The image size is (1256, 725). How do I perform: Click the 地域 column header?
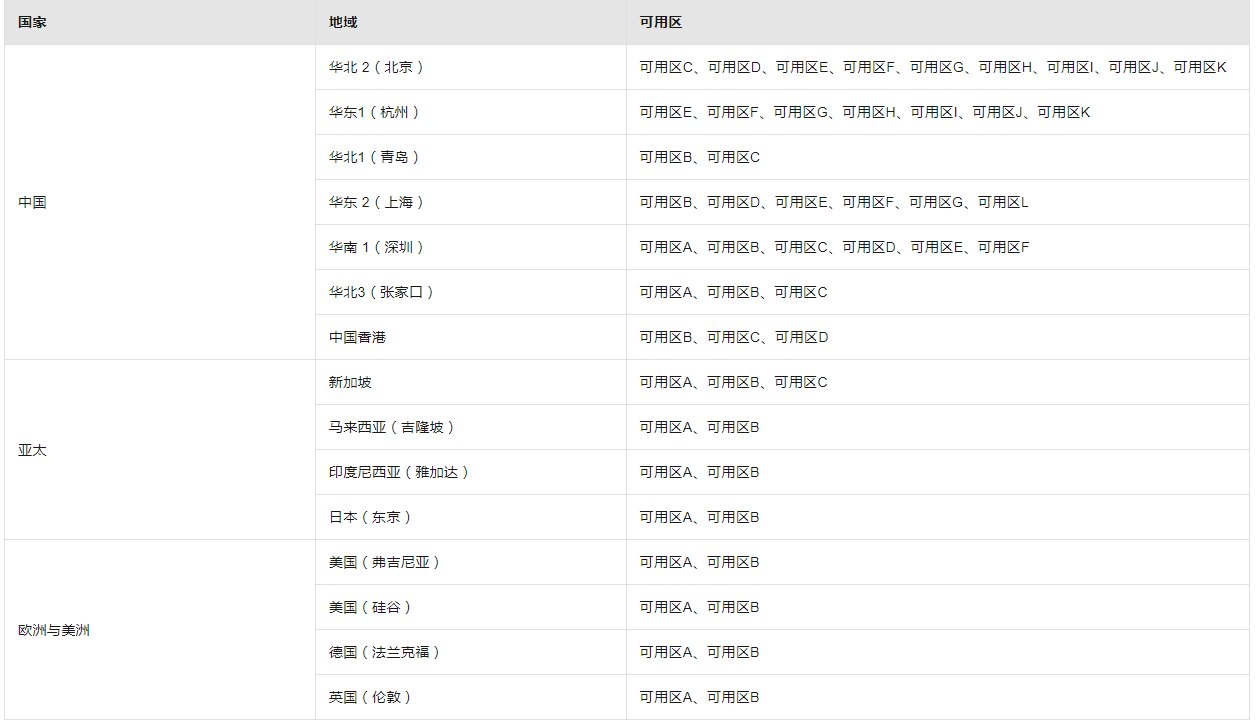(343, 22)
